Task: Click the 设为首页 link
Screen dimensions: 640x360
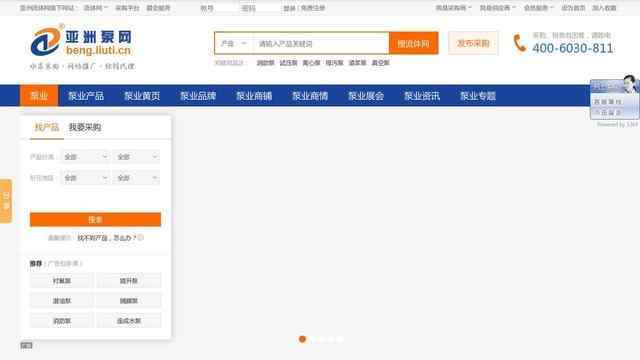Action: (x=573, y=8)
